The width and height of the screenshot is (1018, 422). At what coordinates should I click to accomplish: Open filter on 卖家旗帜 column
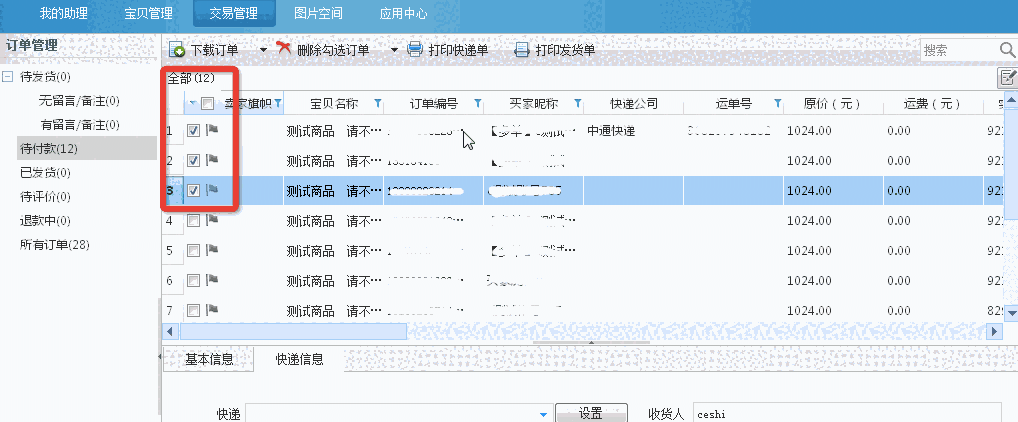[x=278, y=103]
